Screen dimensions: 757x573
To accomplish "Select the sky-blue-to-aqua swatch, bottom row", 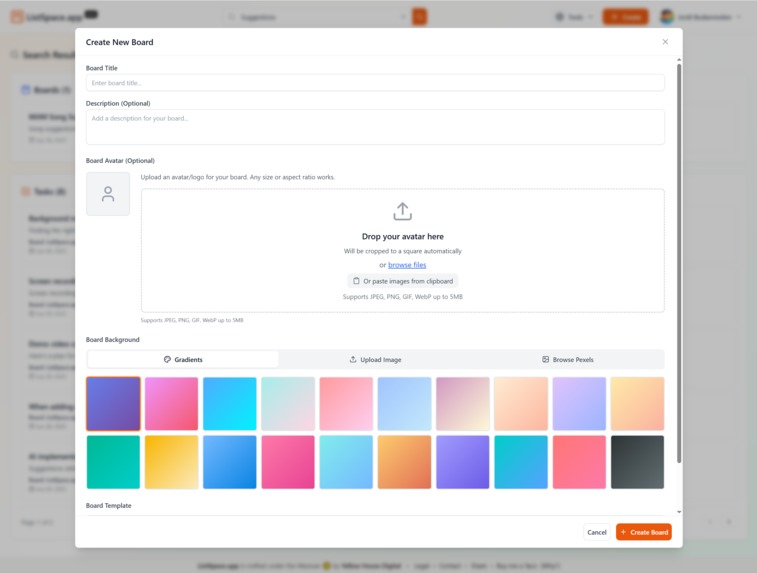I will pyautogui.click(x=346, y=462).
